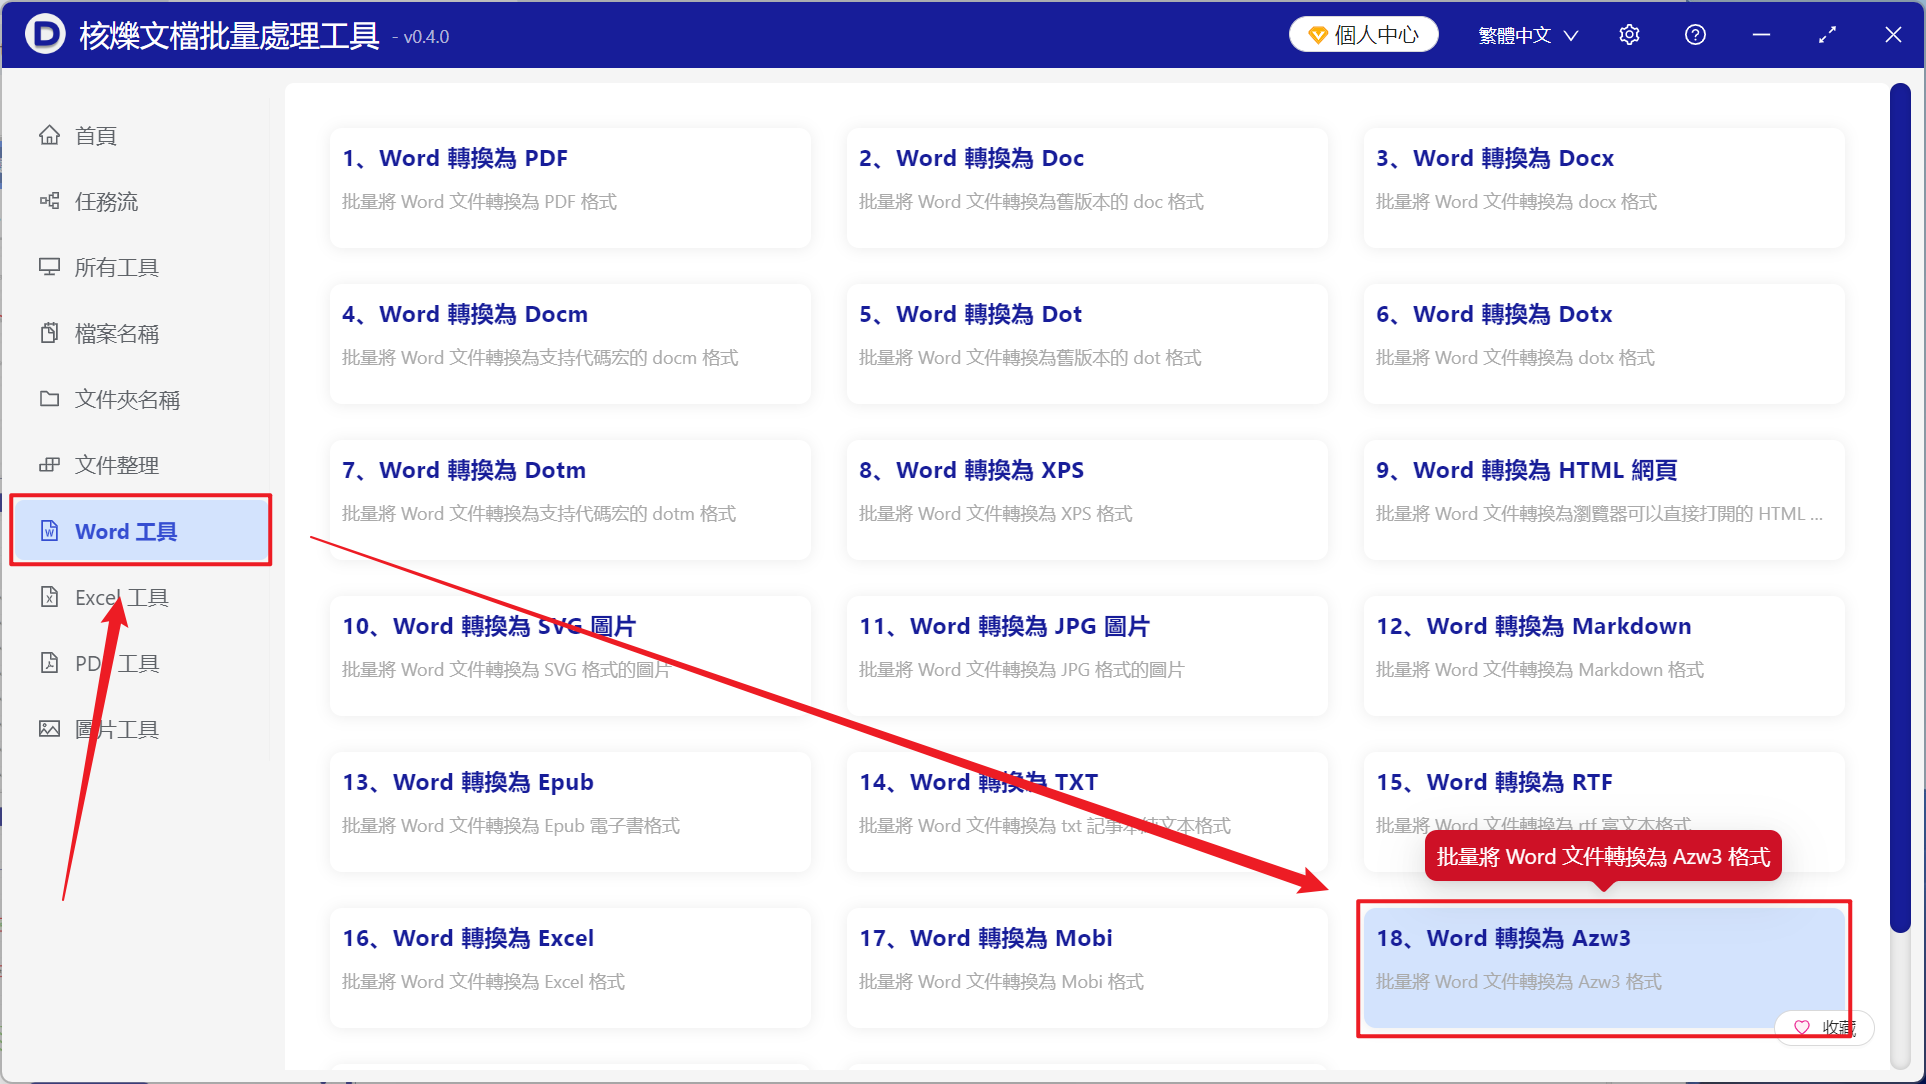Click the app logo icon in title bar
Screen dimensions: 1926x1084
point(45,35)
